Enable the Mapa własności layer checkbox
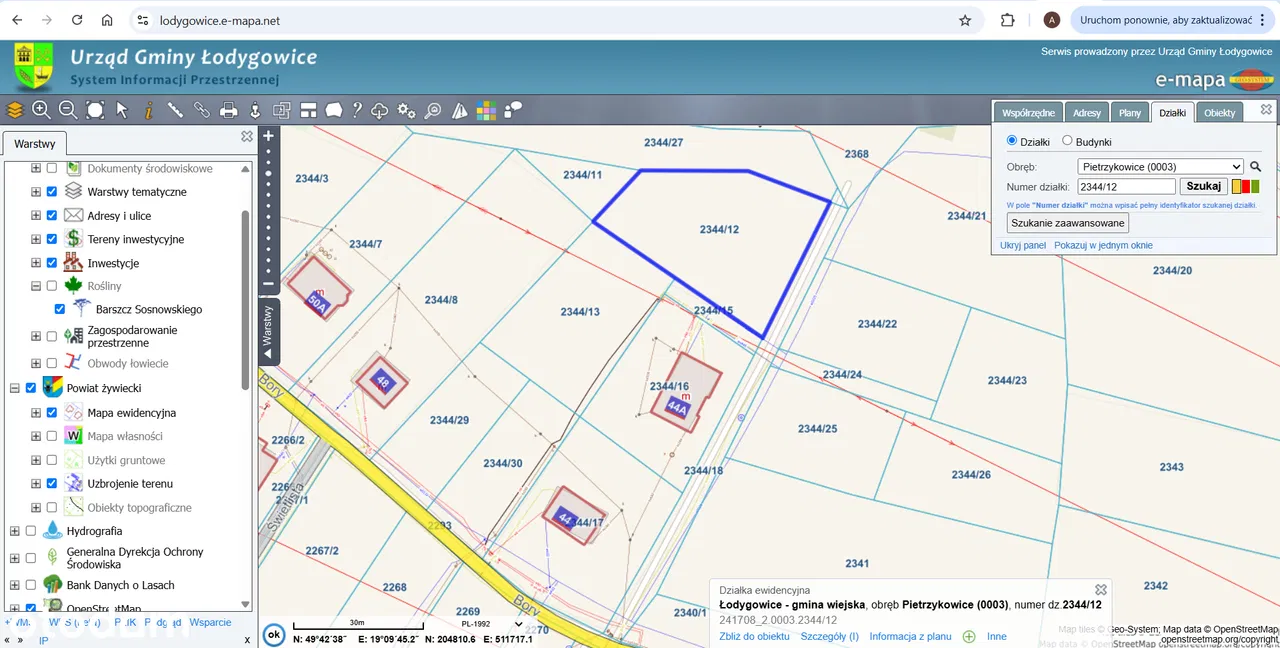This screenshot has height=648, width=1280. click(51, 436)
